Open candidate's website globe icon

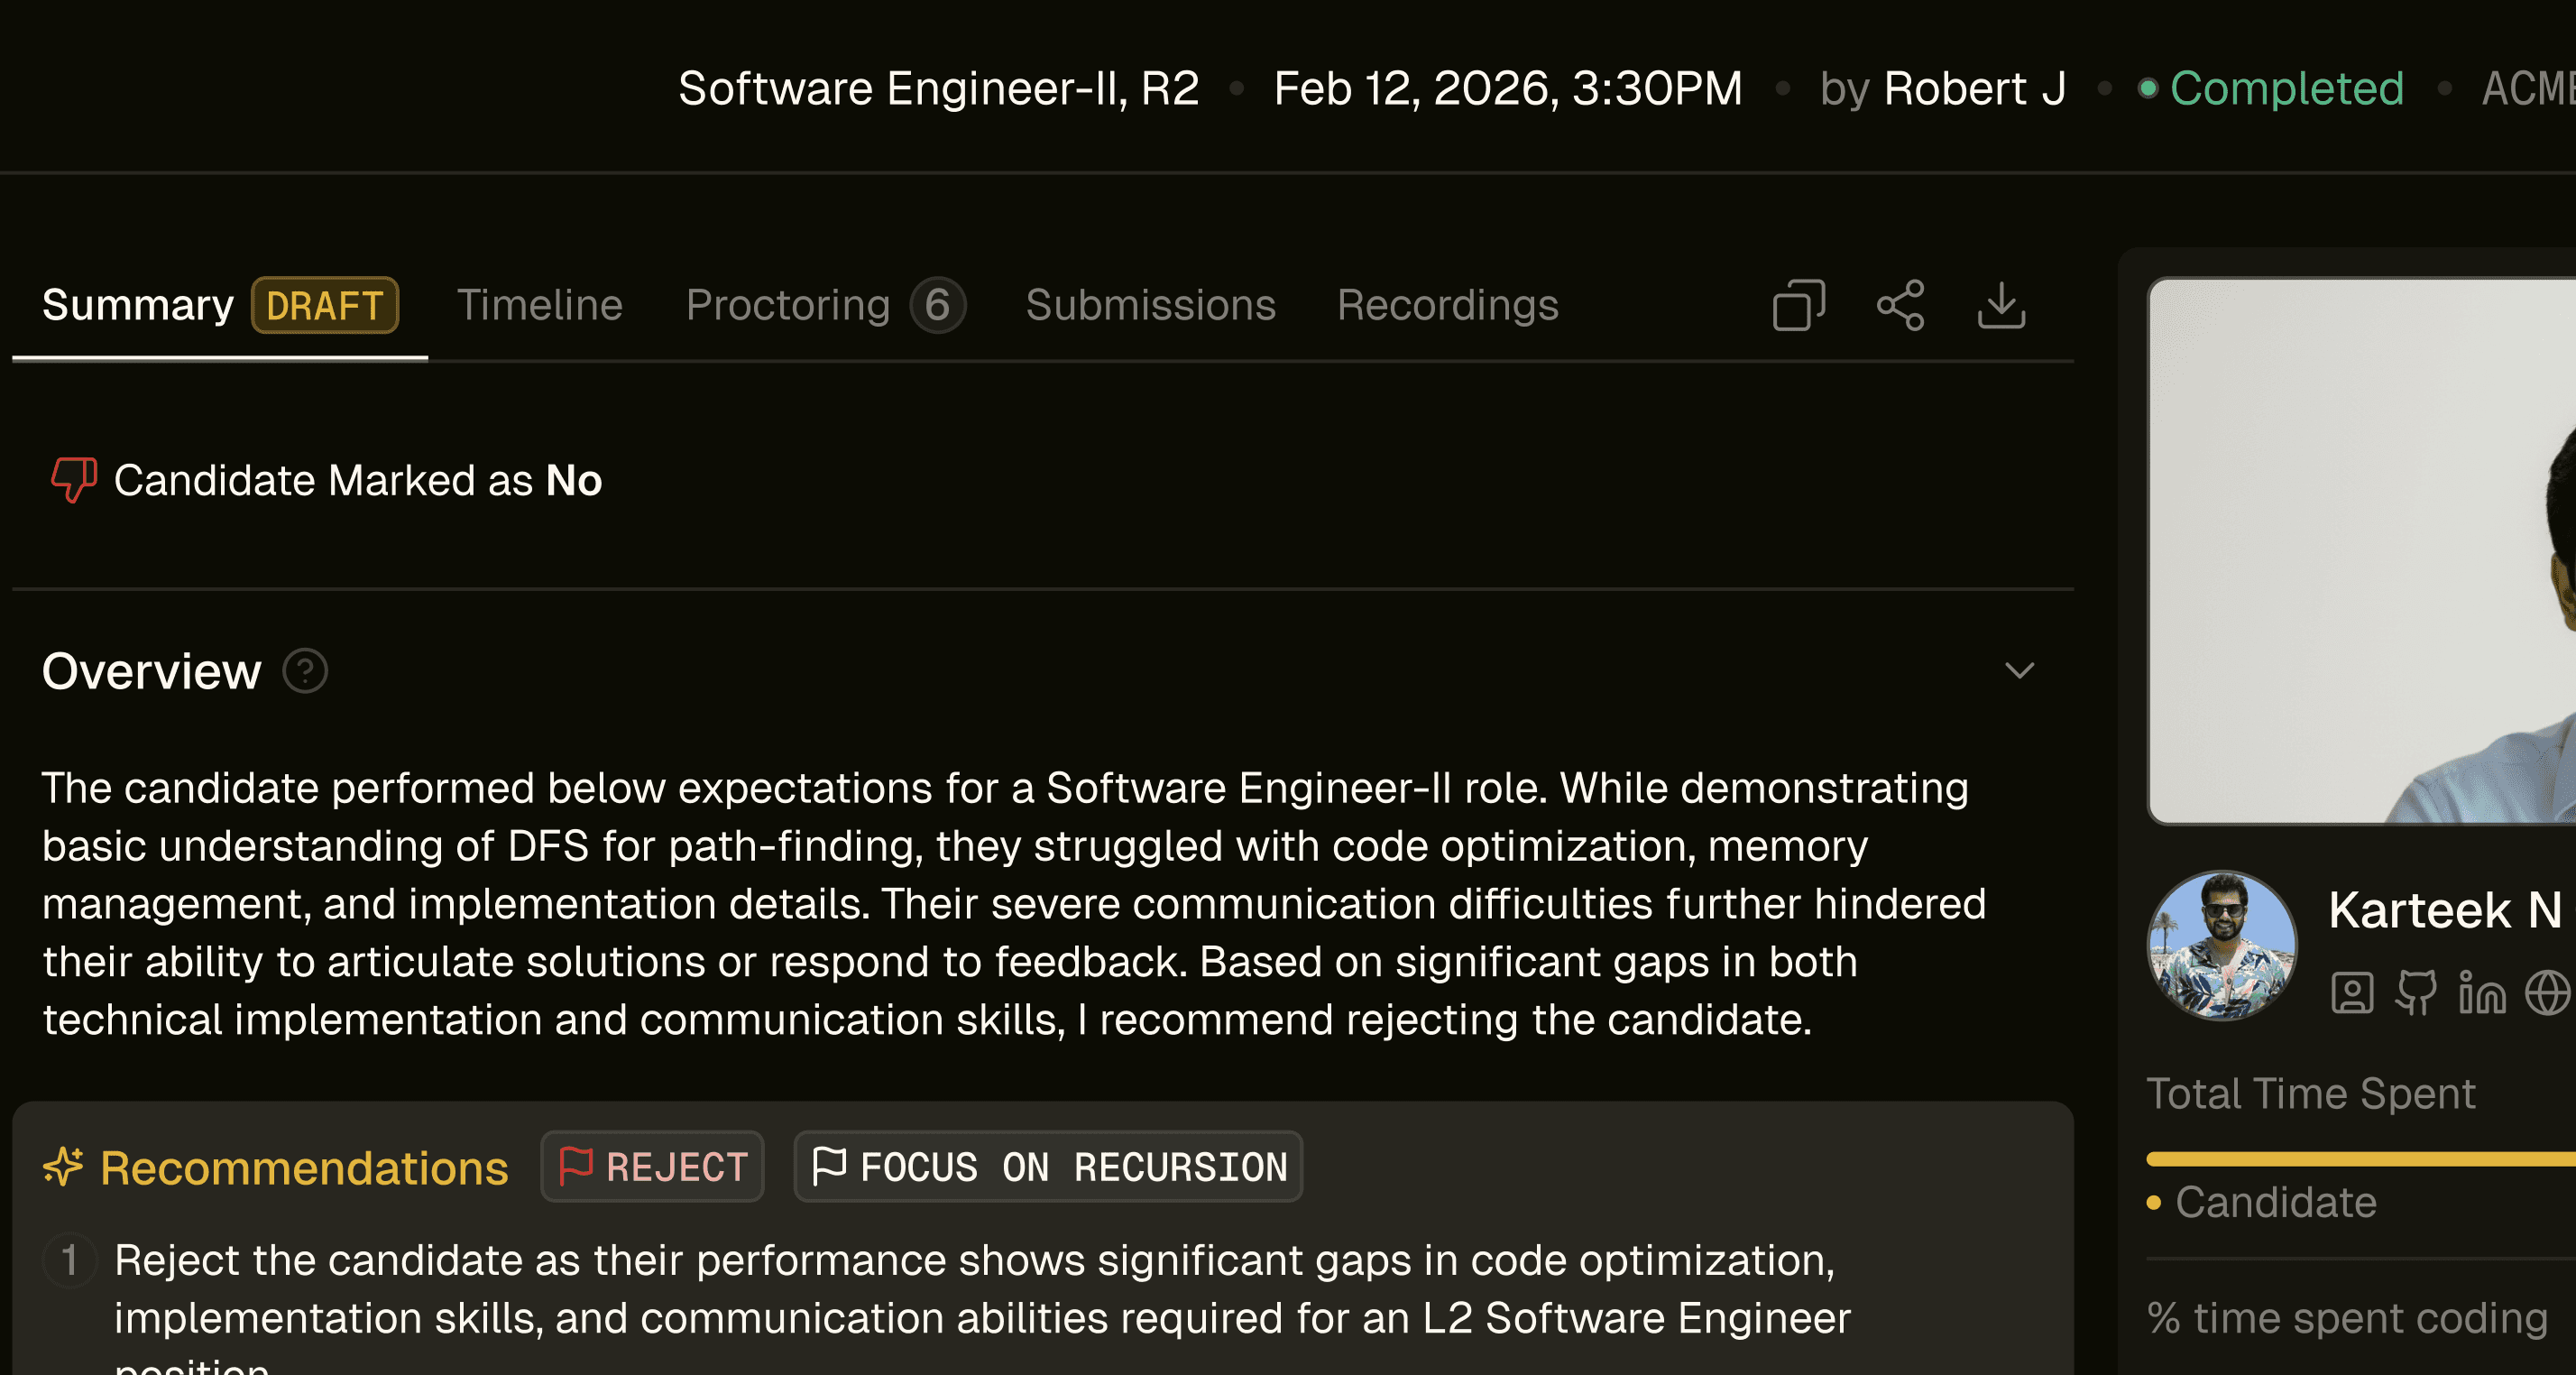2546,992
